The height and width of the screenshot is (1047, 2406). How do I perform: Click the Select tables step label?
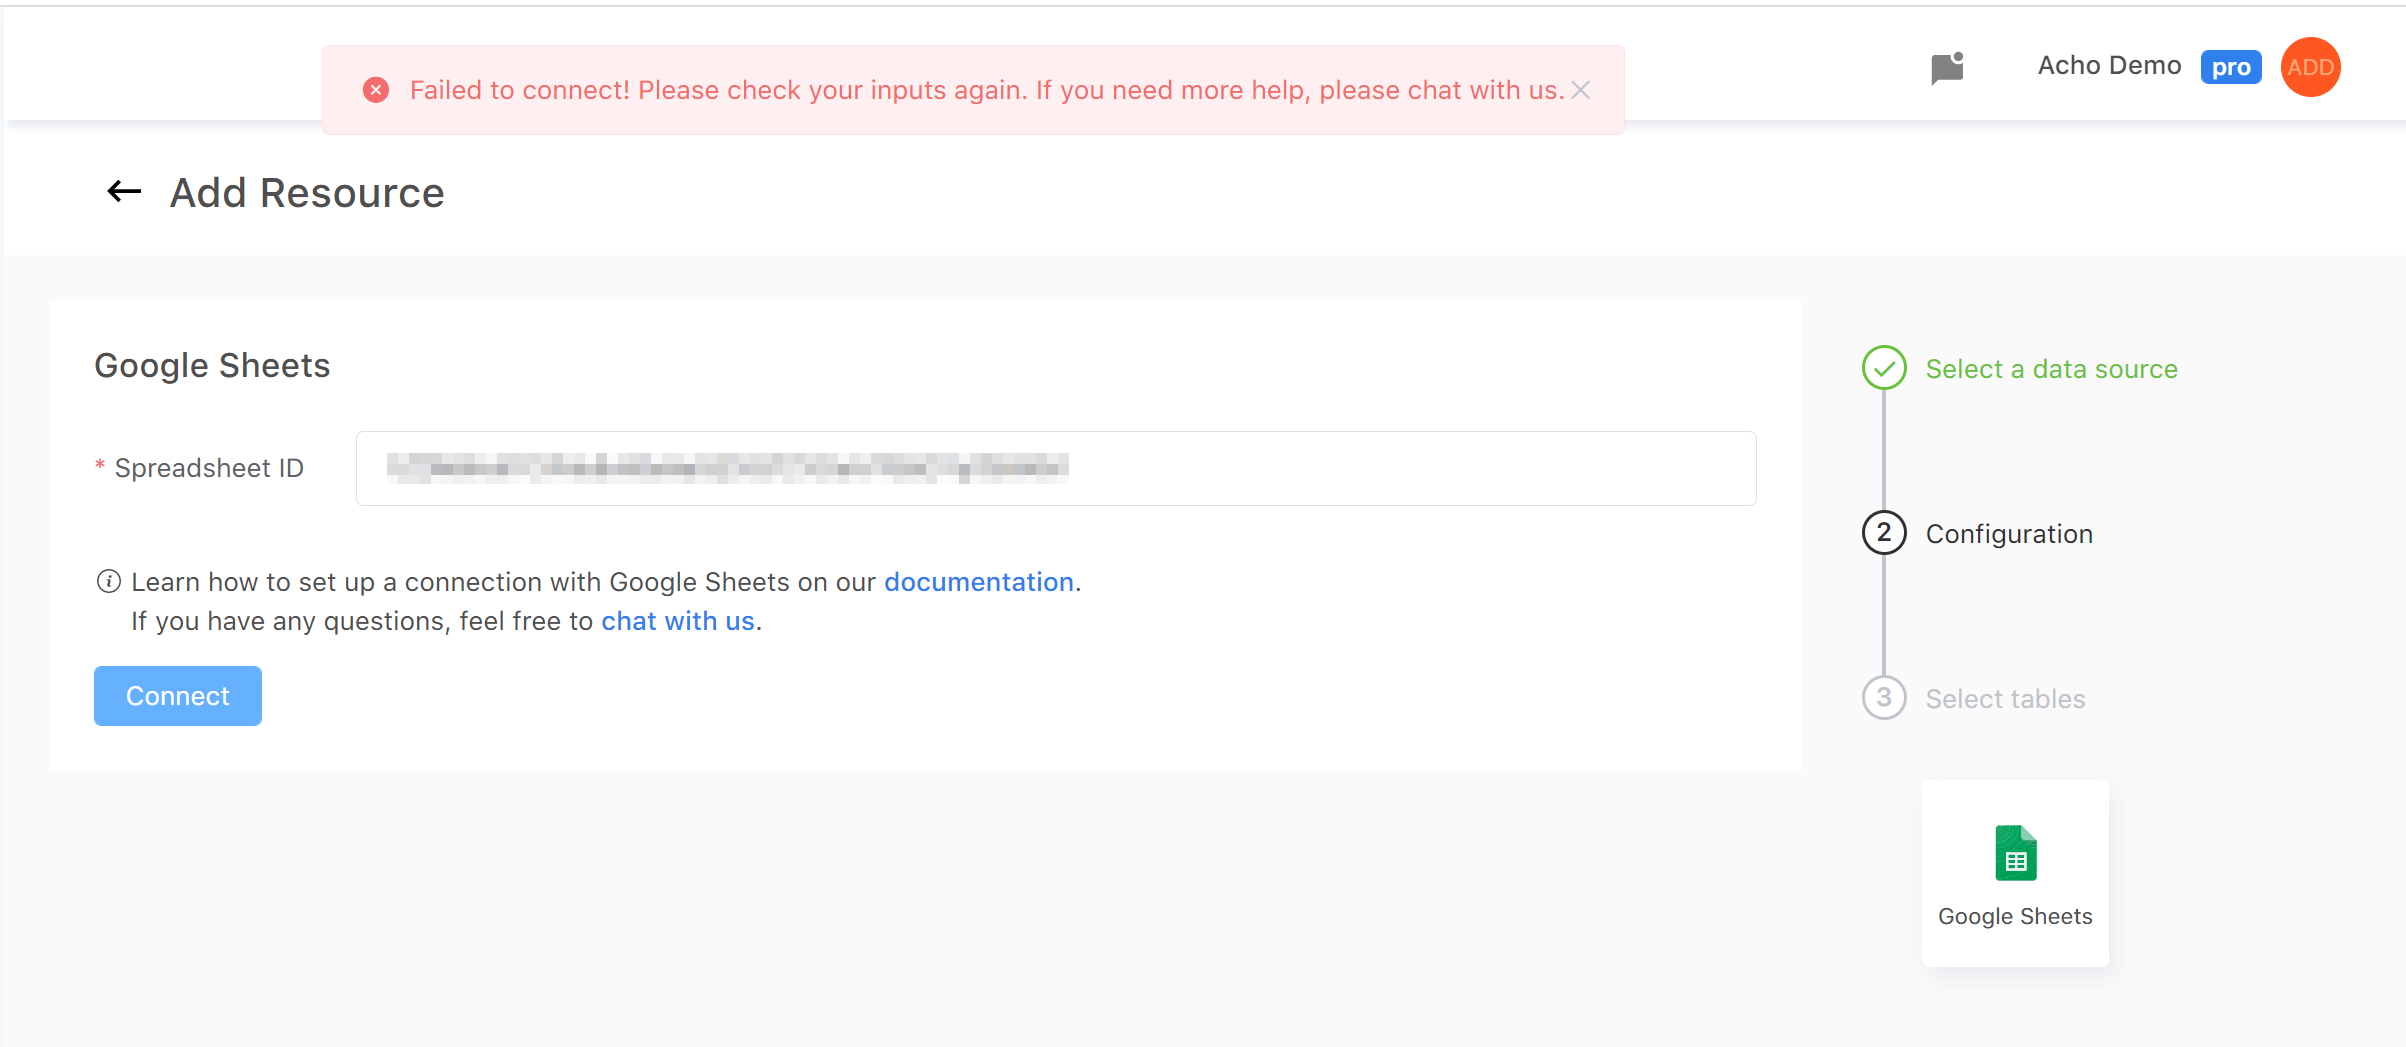click(x=2005, y=699)
